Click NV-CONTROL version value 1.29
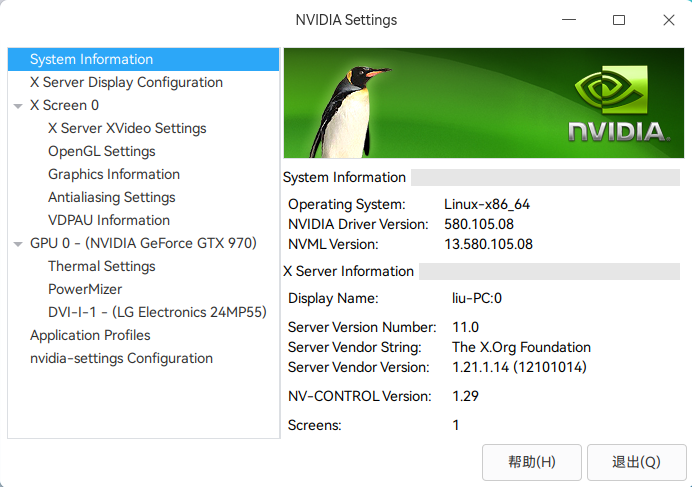Screen dimensions: 692x487 coord(465,396)
